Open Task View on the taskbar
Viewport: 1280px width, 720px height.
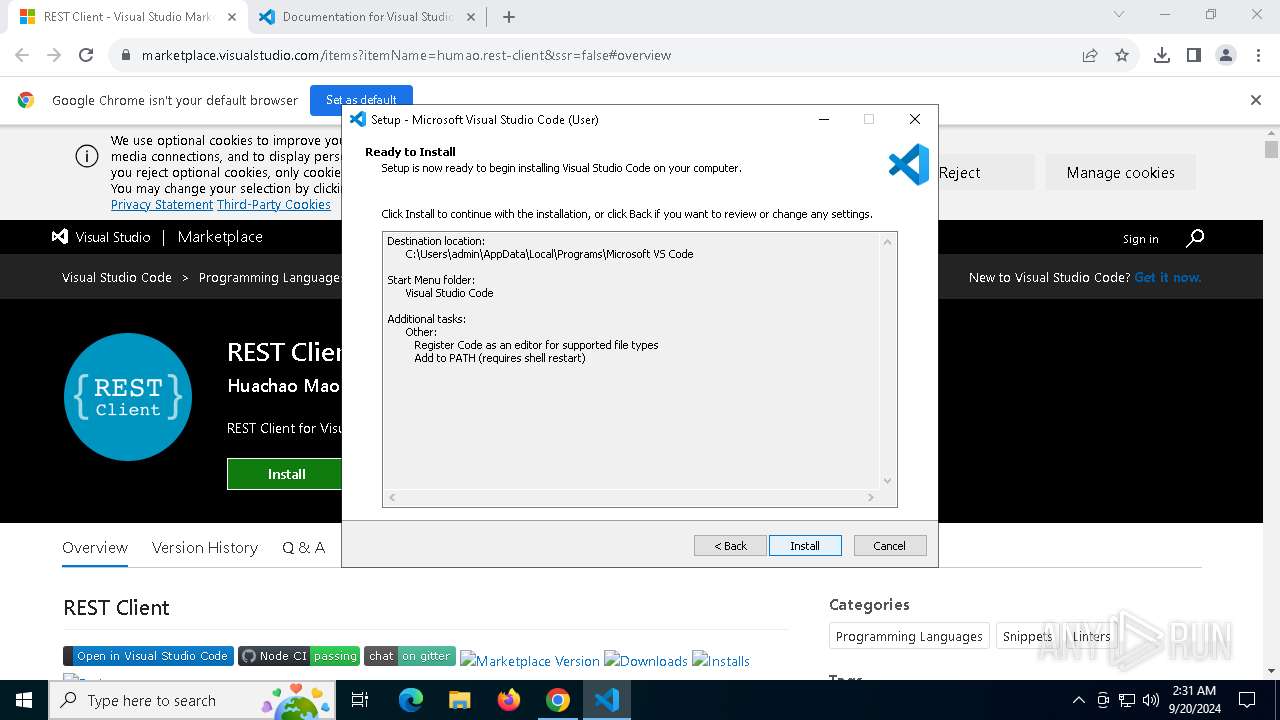point(361,700)
